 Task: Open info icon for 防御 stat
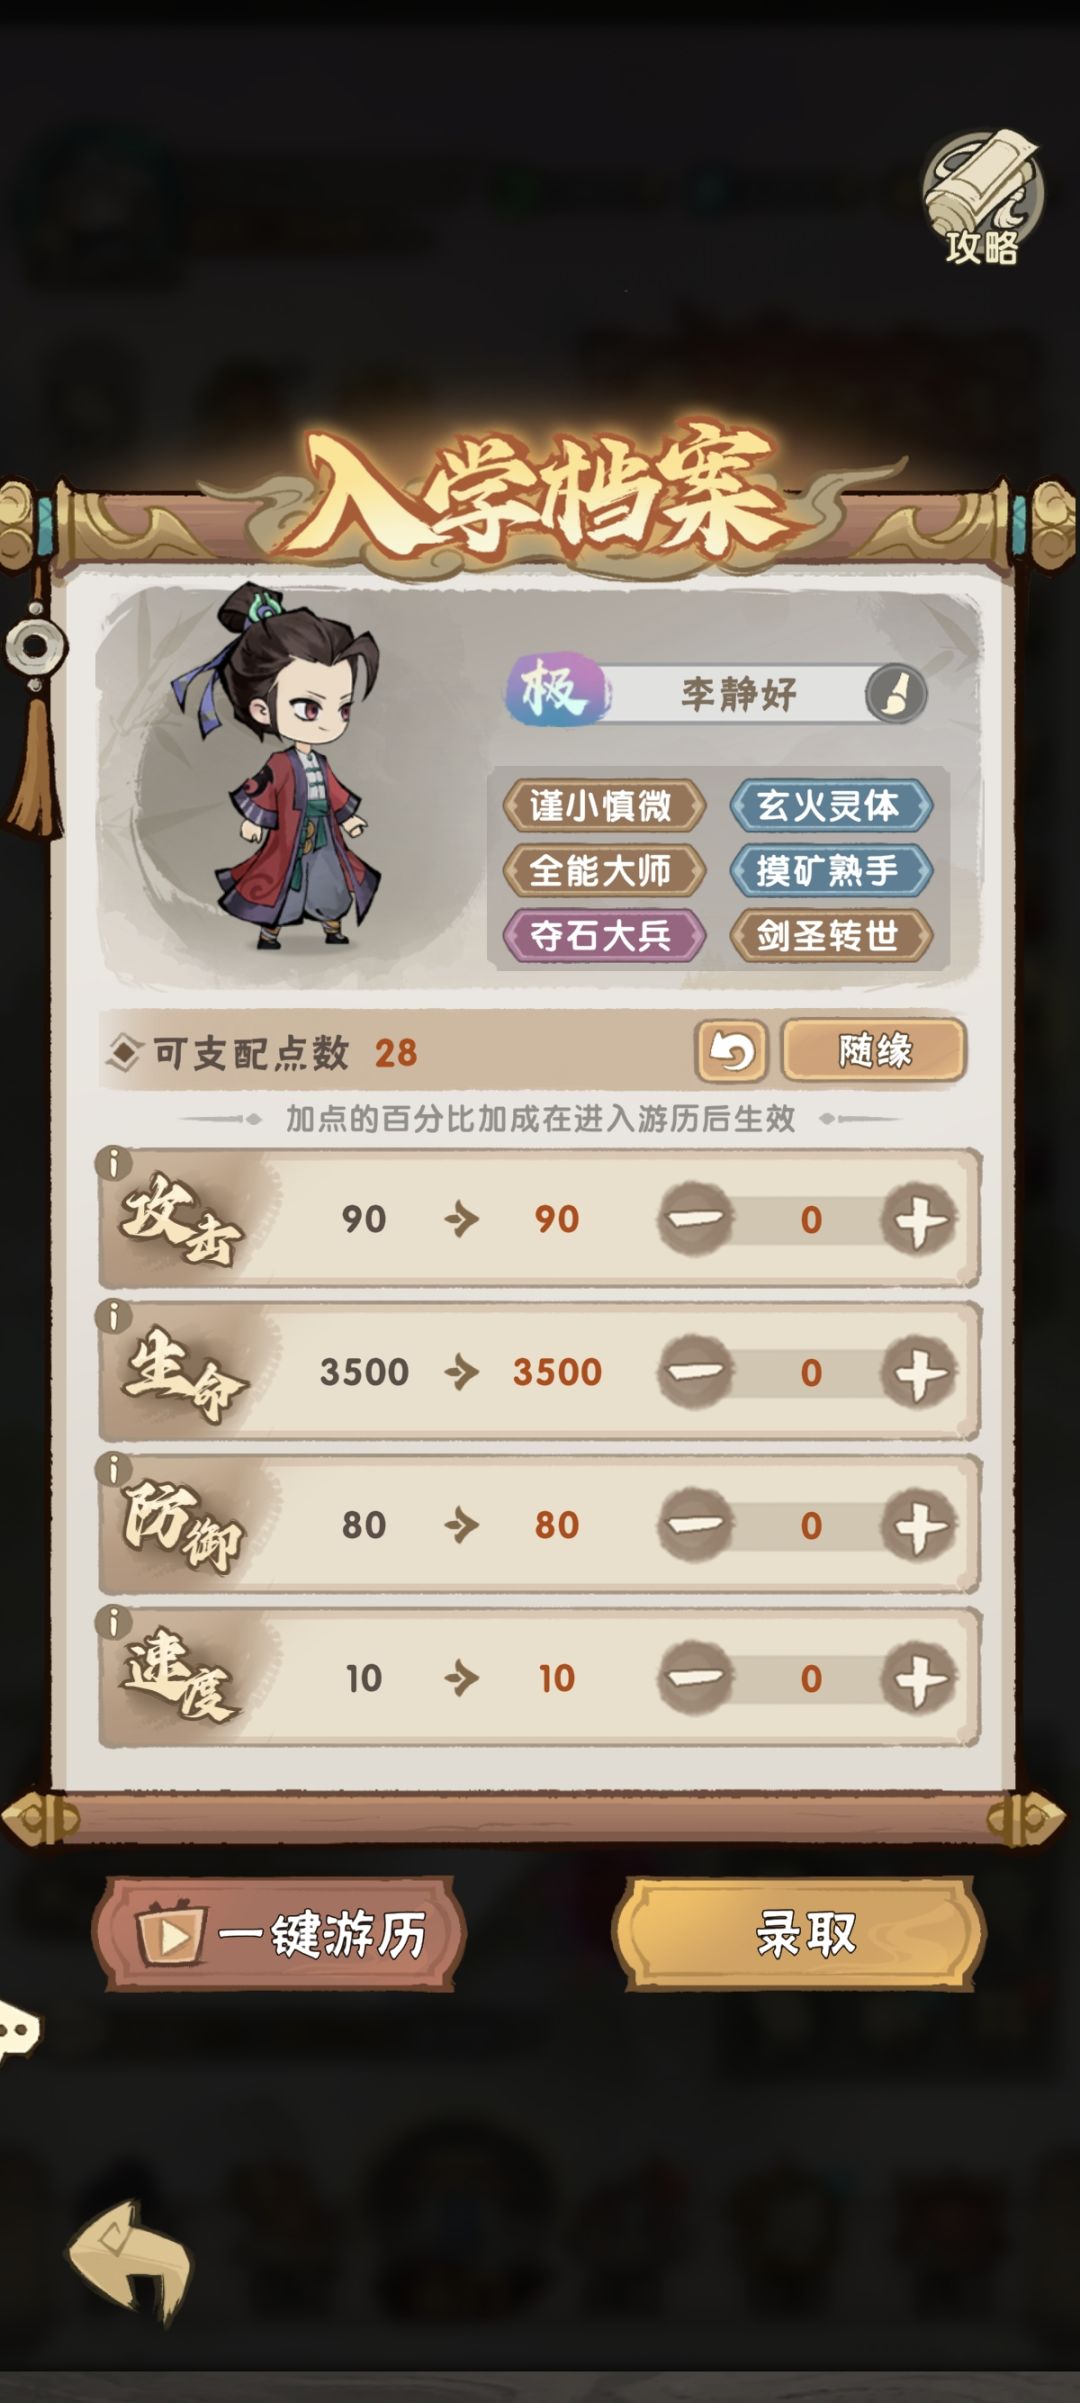tap(115, 1470)
